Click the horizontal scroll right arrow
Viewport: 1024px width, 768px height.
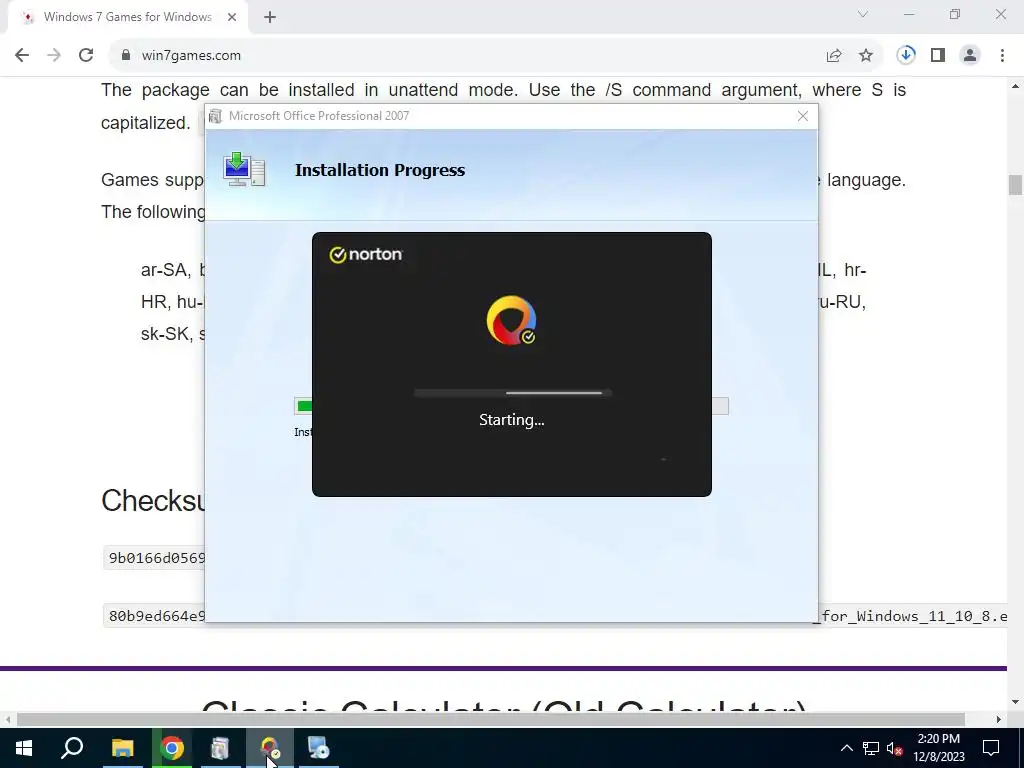coord(999,720)
